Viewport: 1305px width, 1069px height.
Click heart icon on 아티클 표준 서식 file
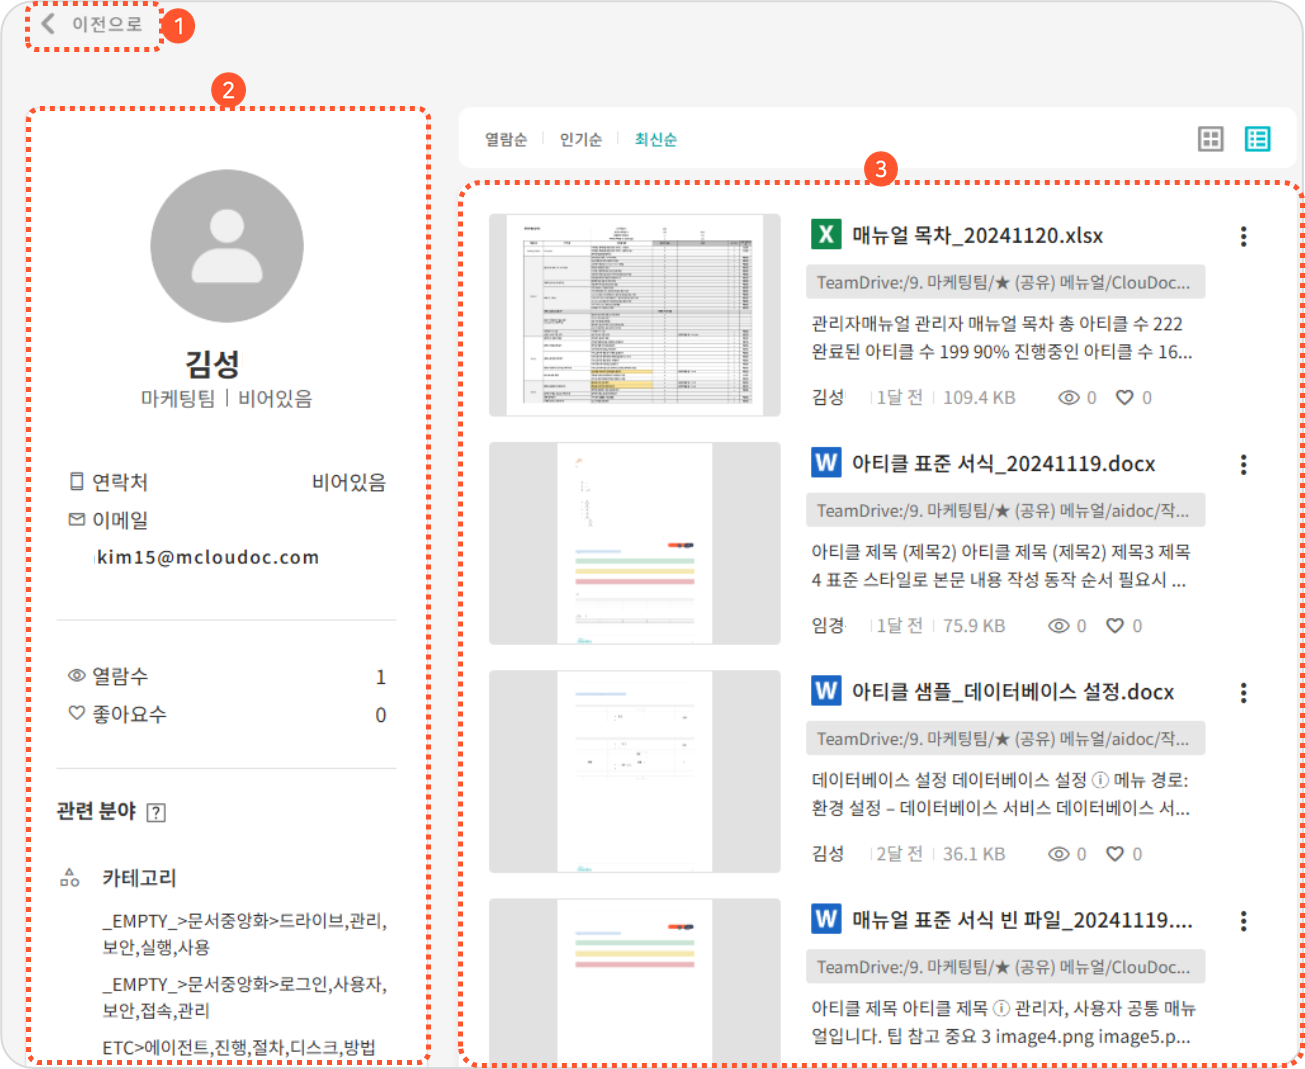tap(1115, 626)
